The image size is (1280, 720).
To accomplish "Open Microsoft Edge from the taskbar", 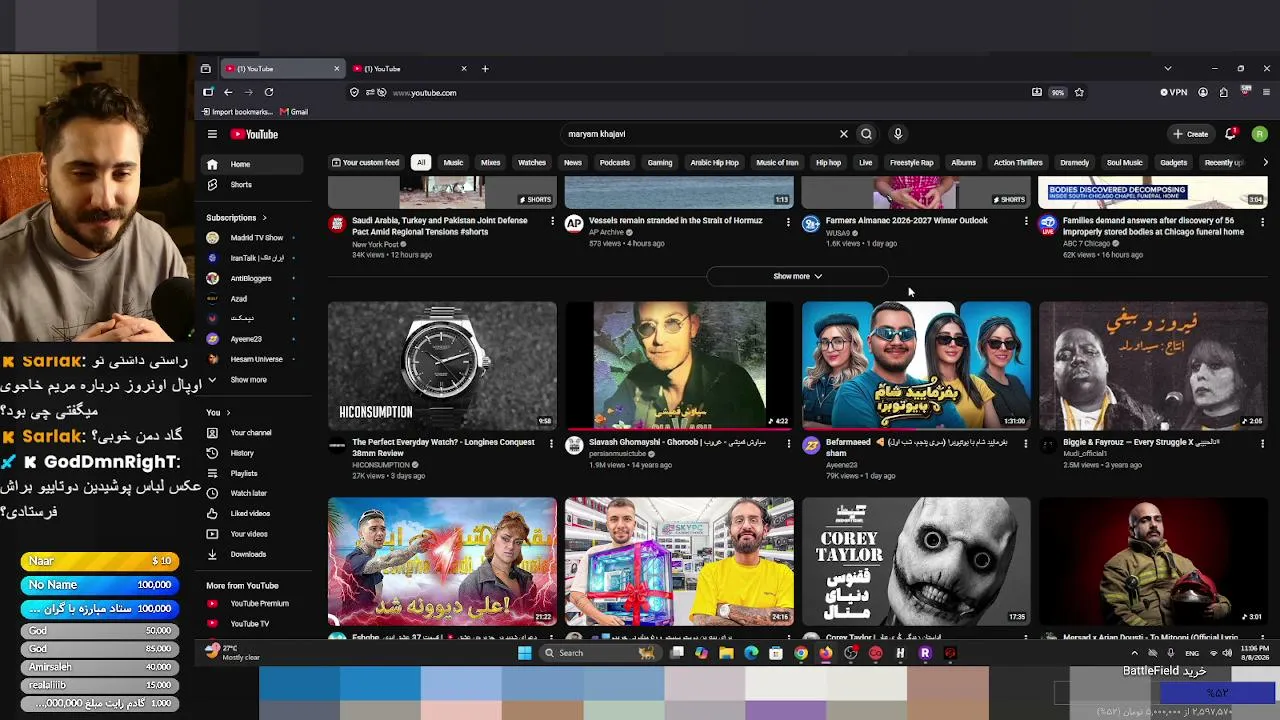I will (x=751, y=653).
